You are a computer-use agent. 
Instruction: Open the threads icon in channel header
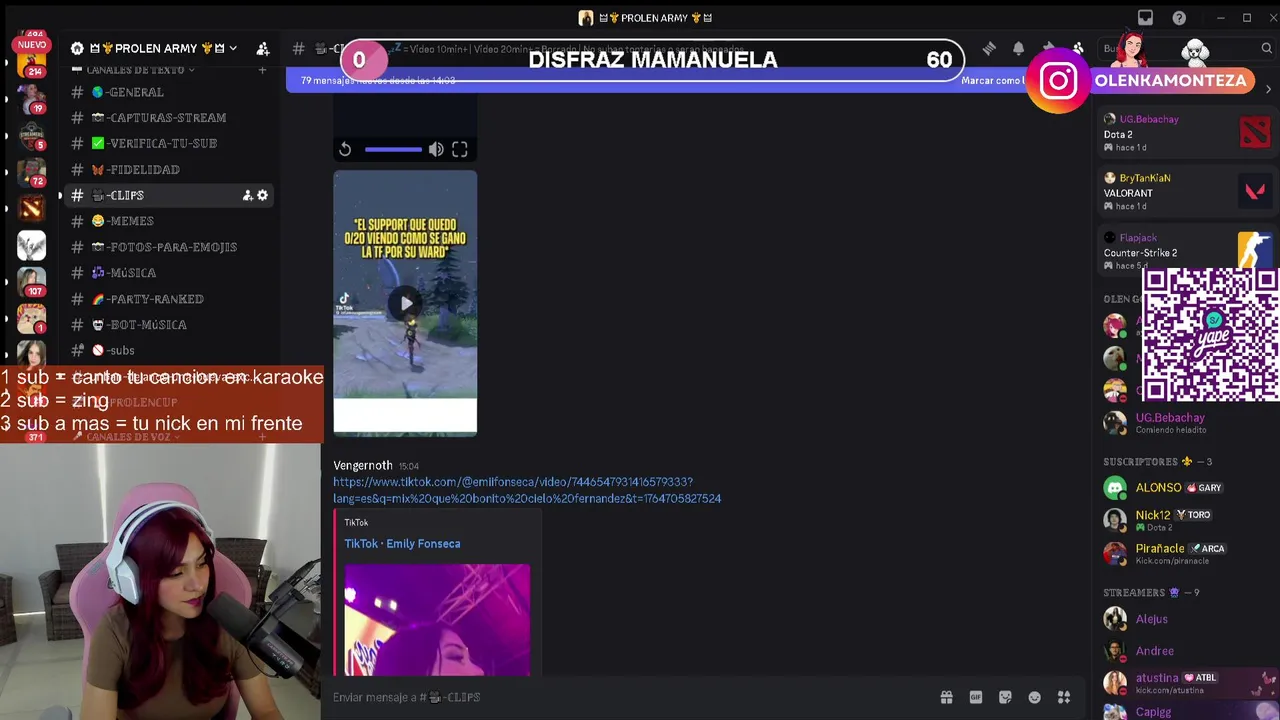click(989, 48)
